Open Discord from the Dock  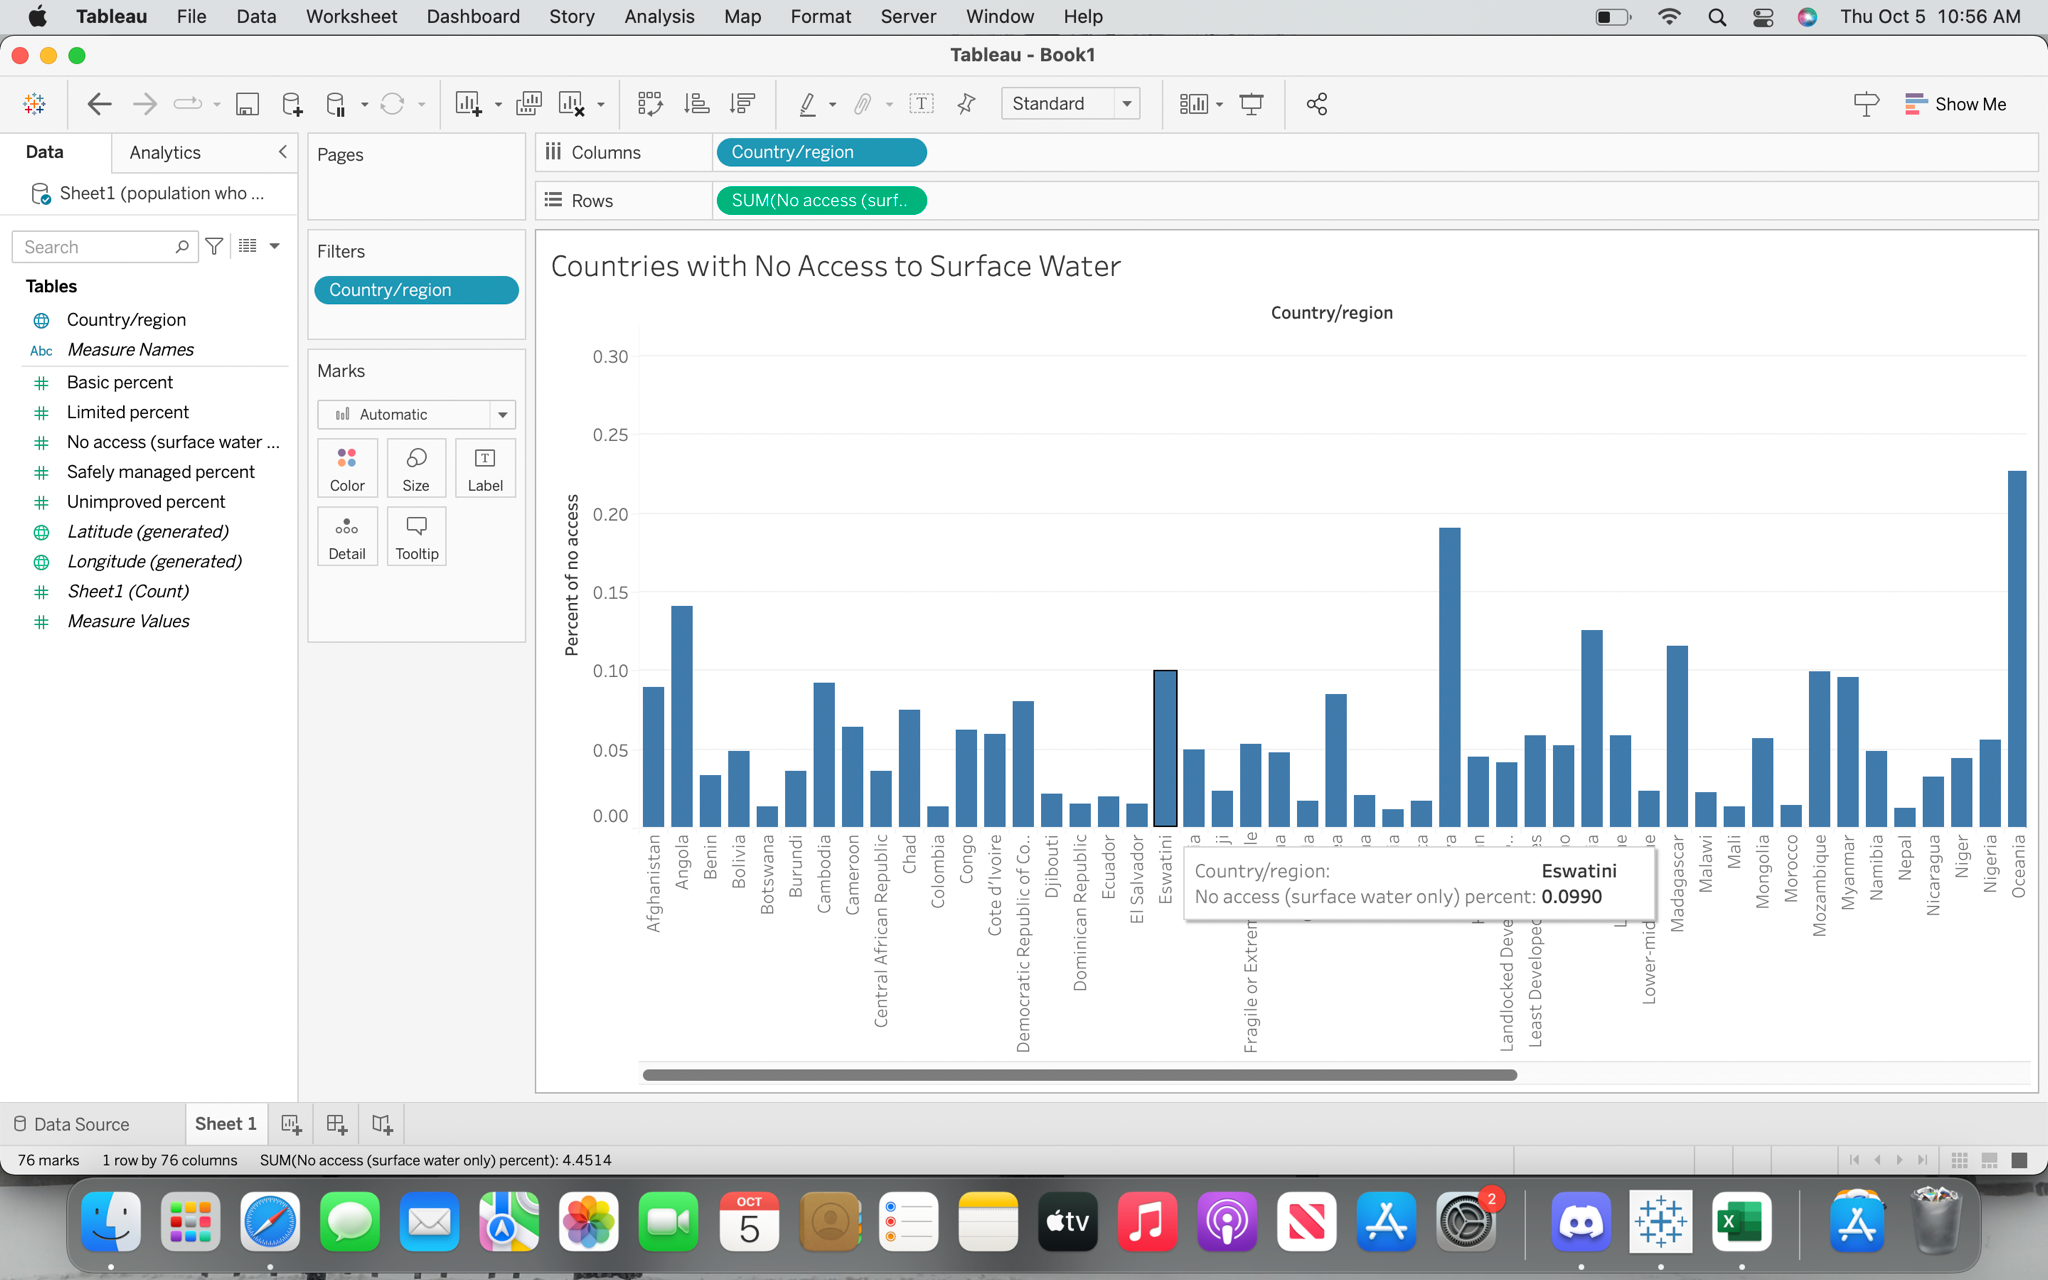point(1581,1221)
